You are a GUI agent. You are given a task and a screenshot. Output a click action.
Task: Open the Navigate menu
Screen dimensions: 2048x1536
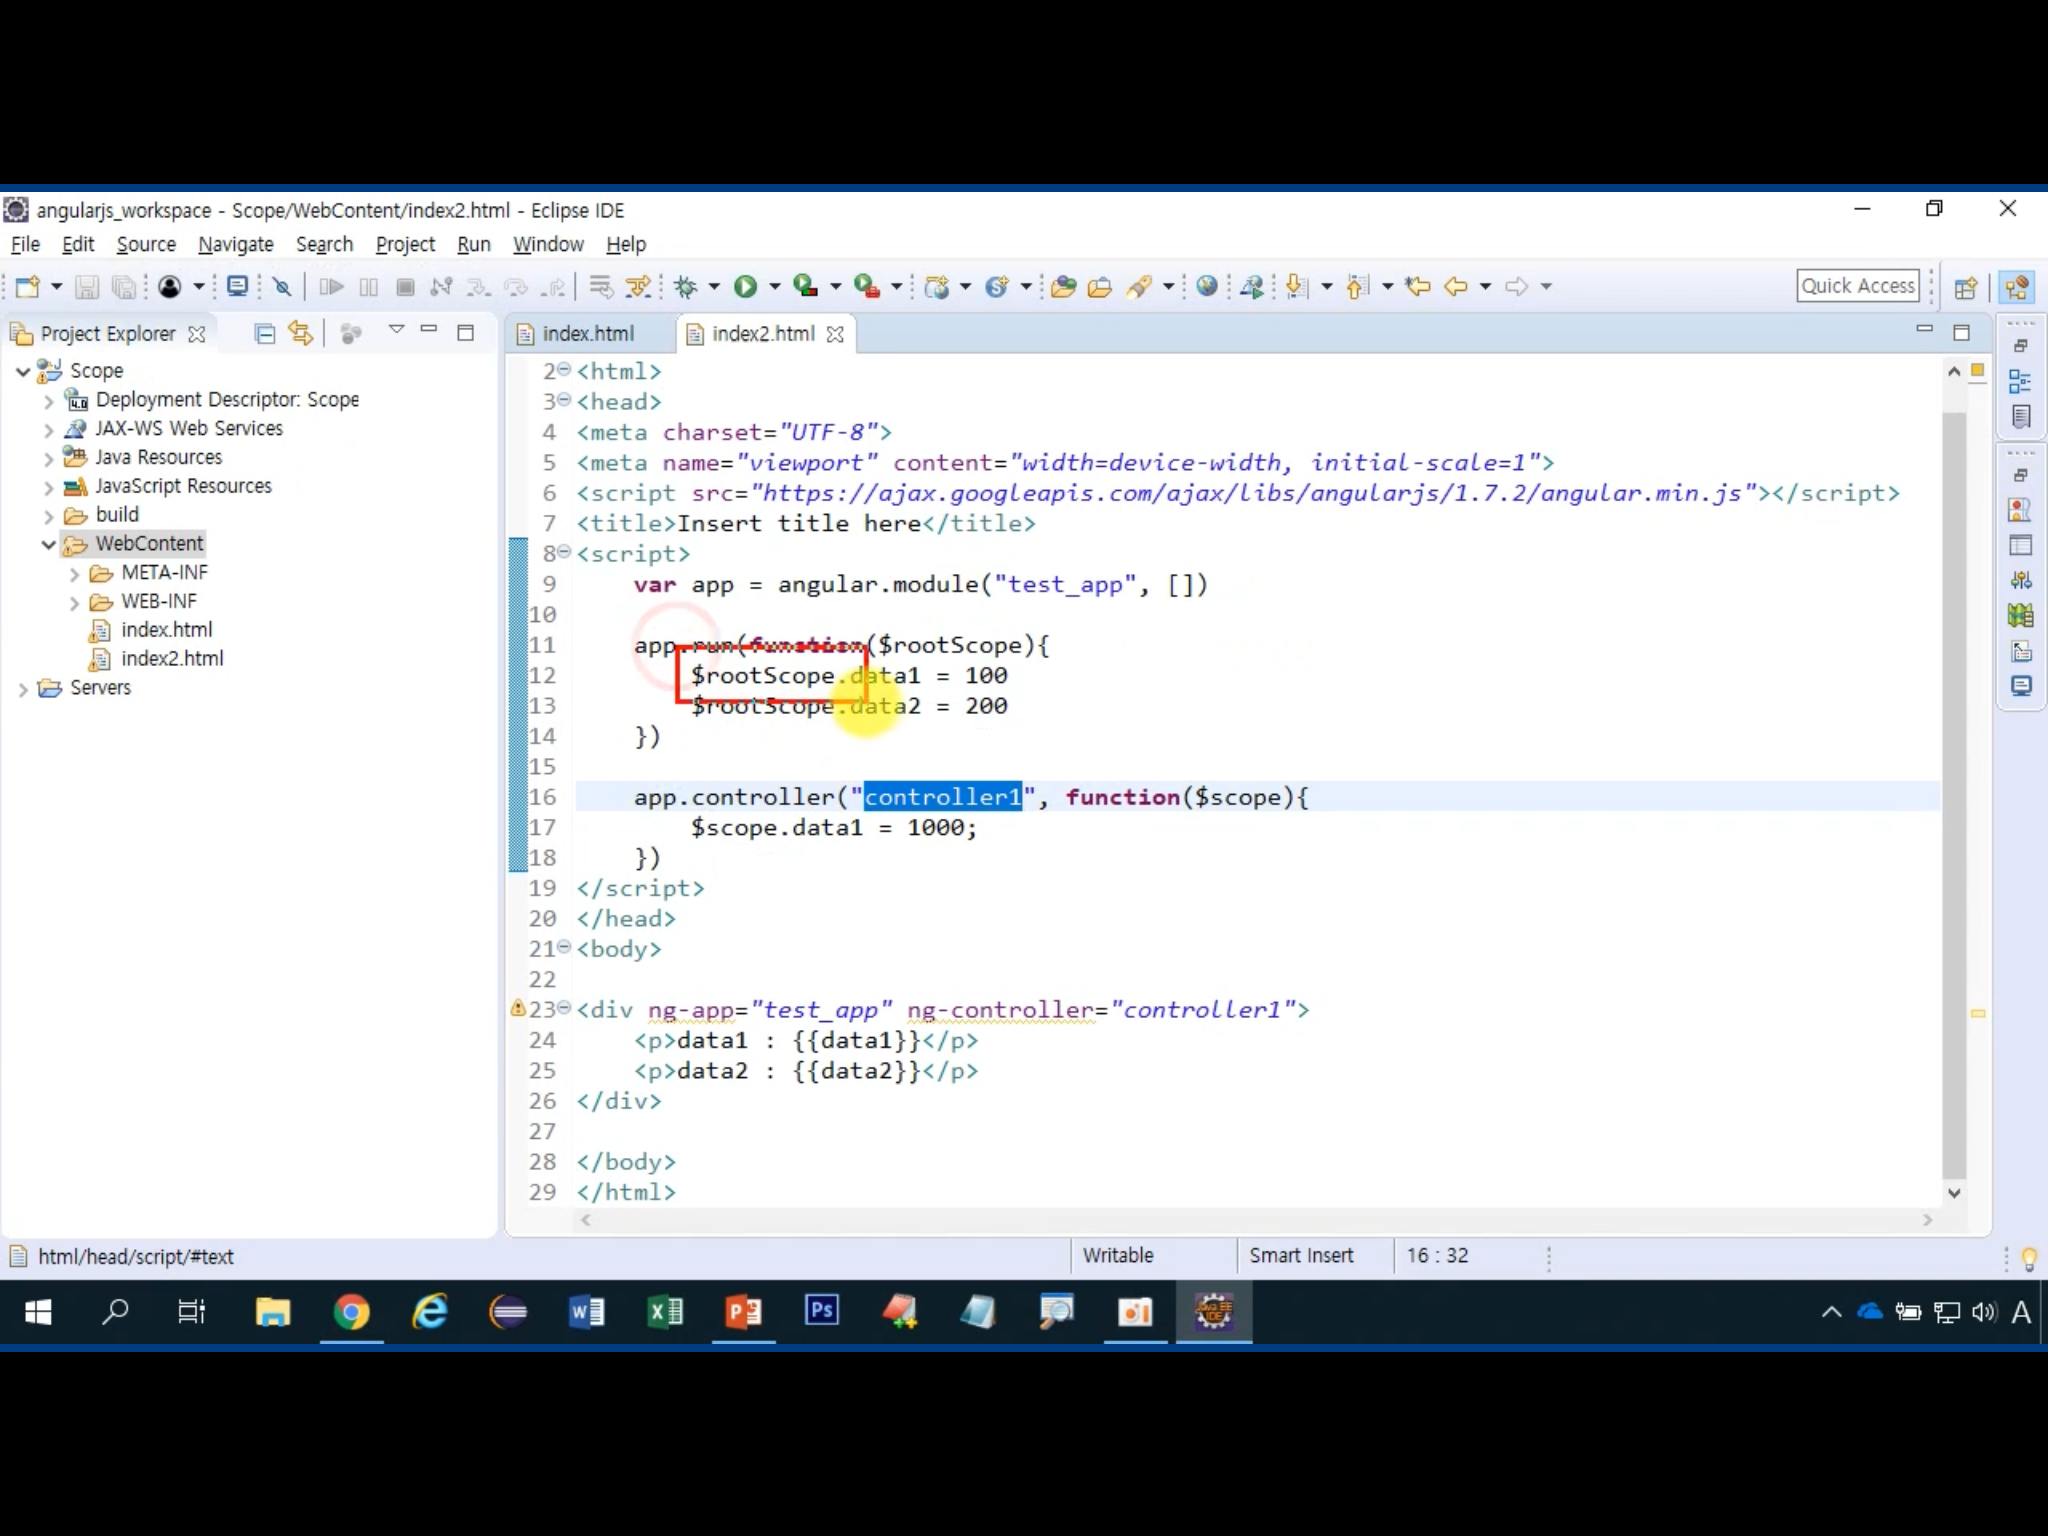point(235,244)
